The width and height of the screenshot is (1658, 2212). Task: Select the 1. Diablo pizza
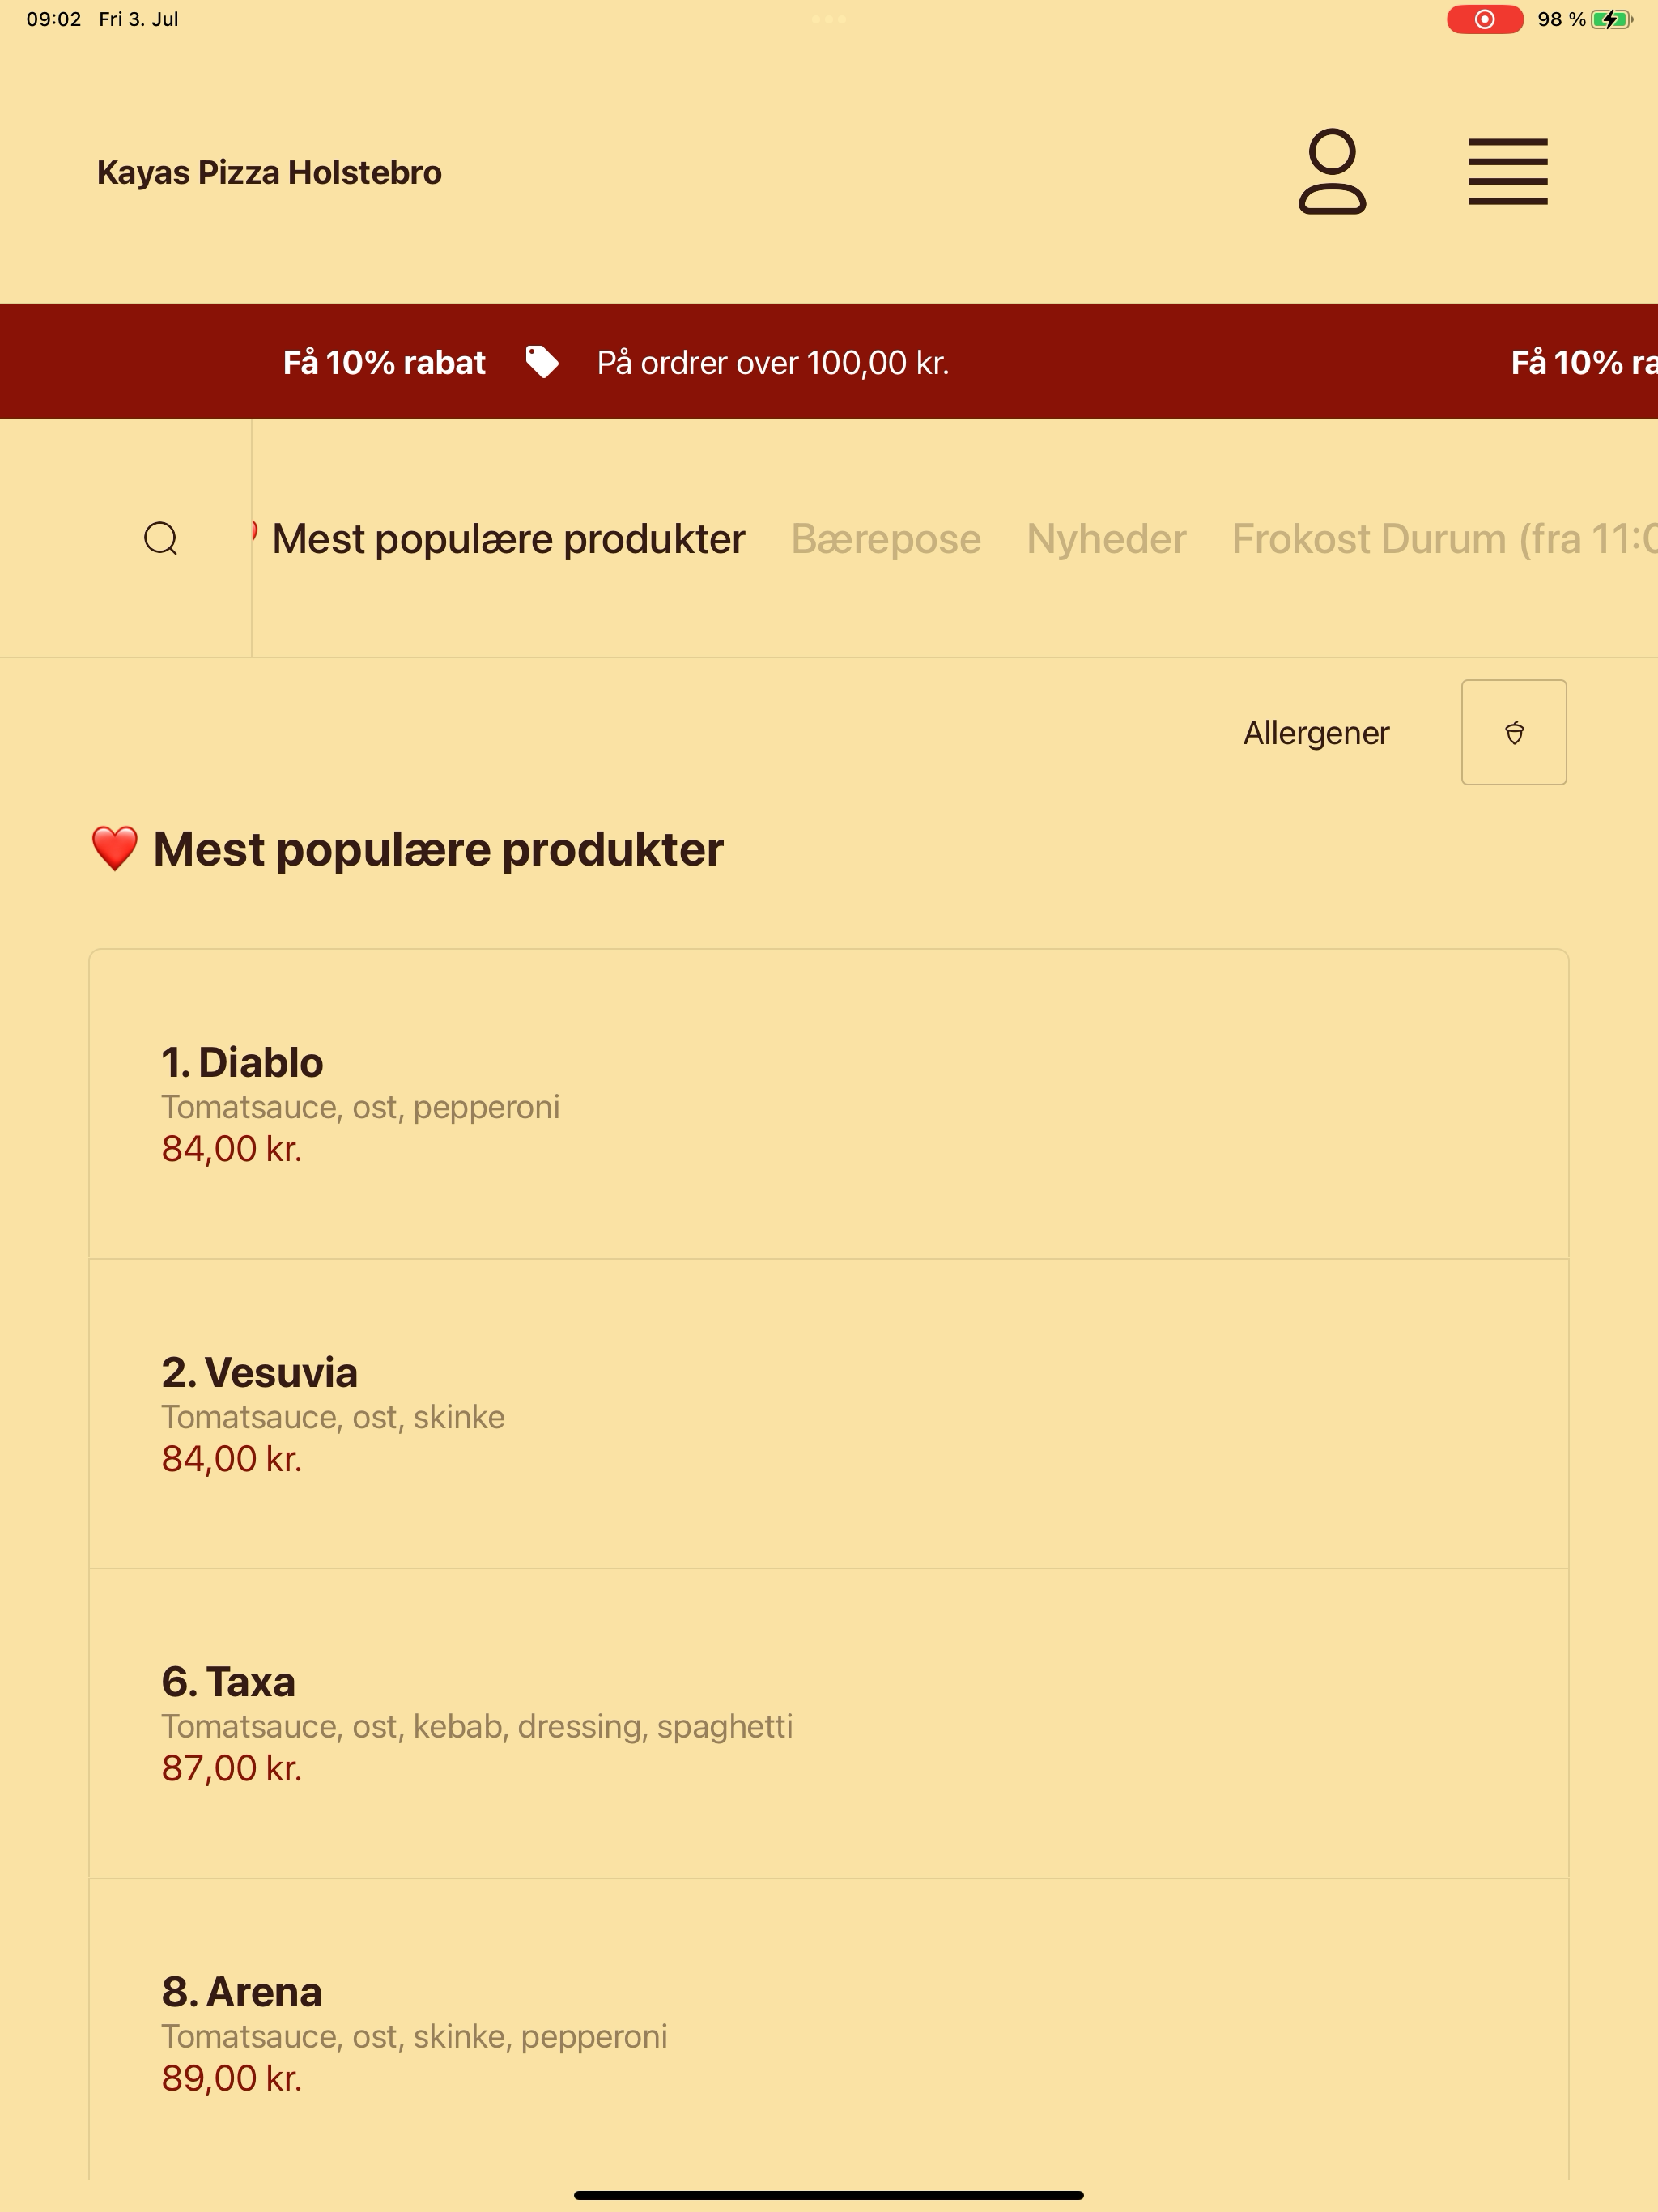(x=828, y=1104)
